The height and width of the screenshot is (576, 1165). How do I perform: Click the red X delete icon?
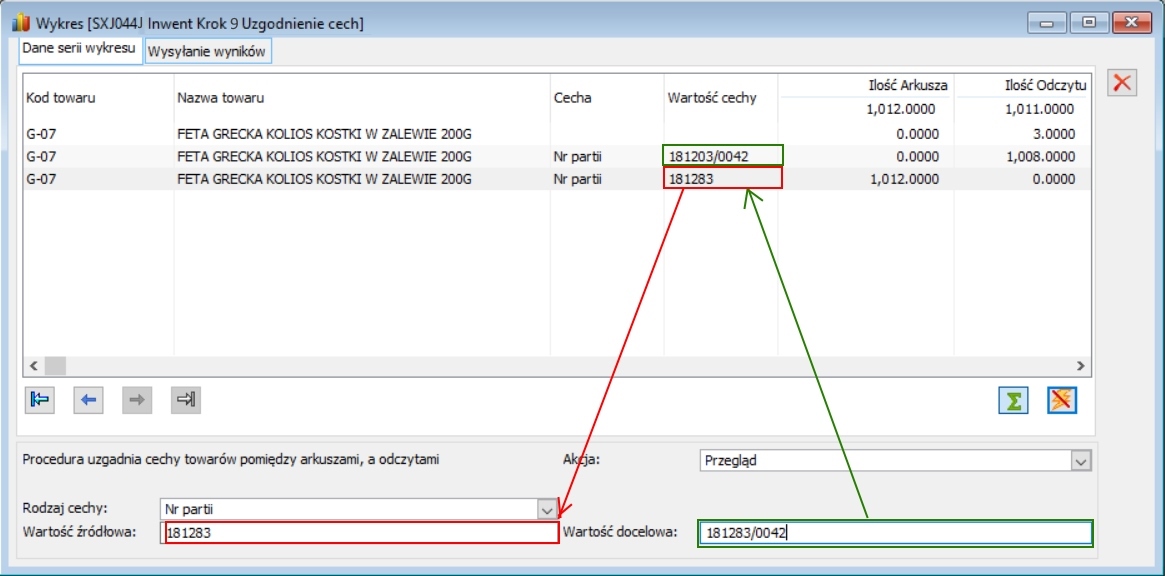tap(1123, 84)
